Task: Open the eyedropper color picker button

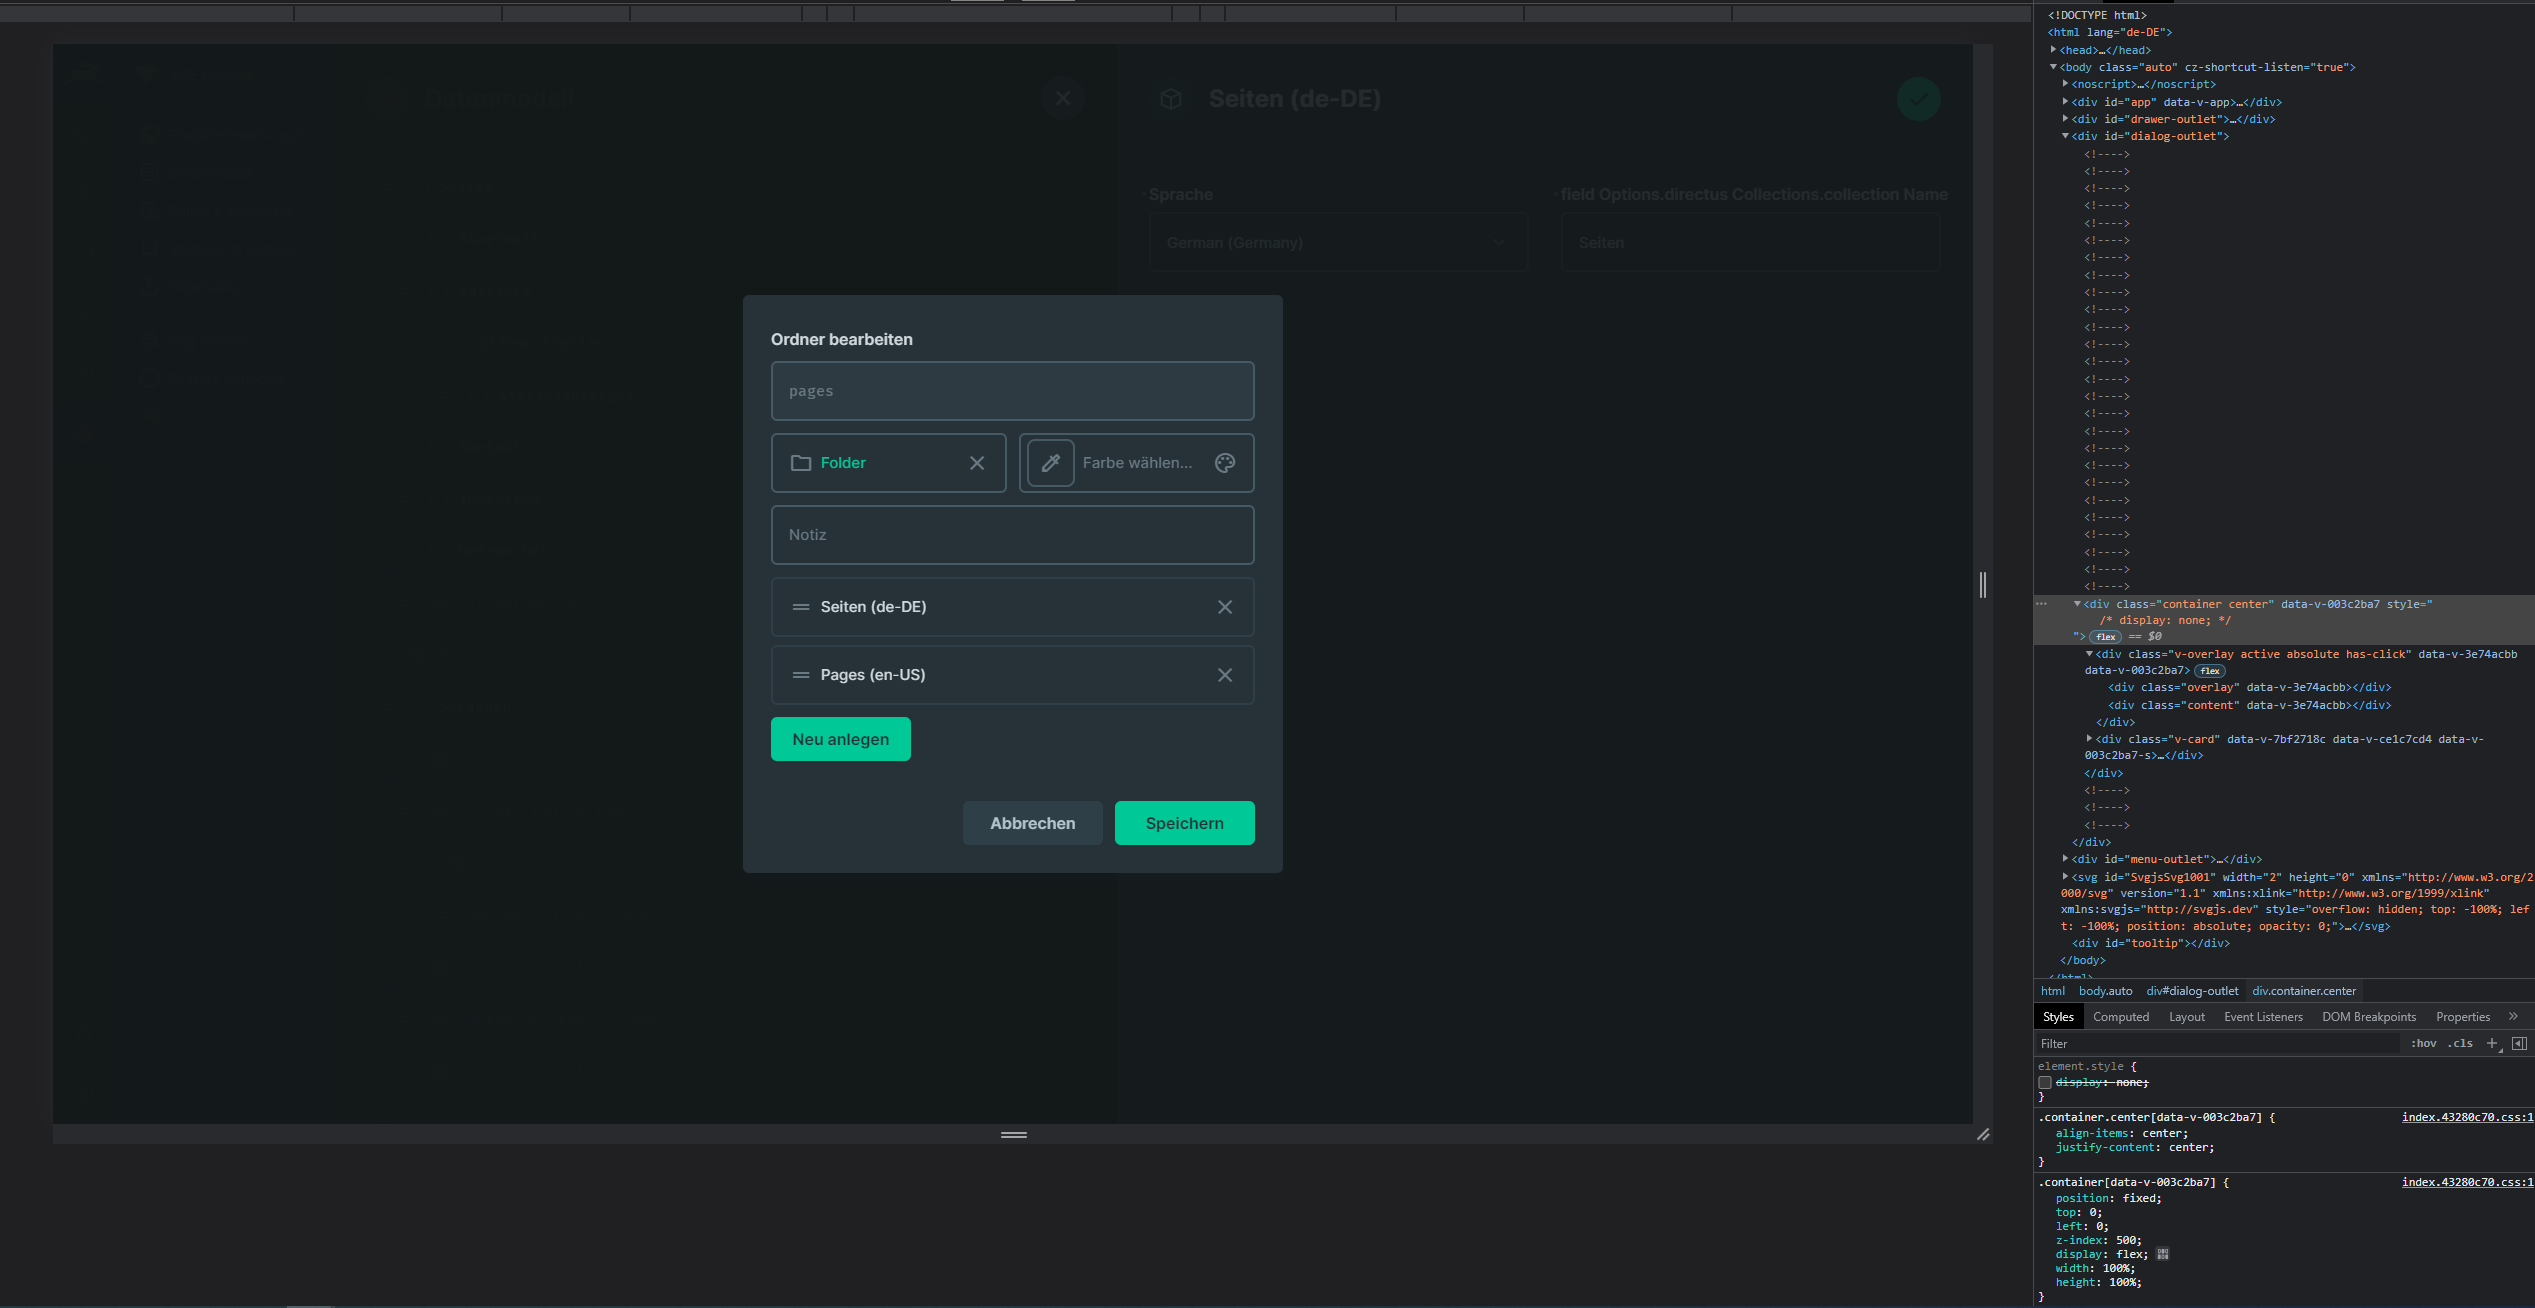Action: click(1050, 463)
